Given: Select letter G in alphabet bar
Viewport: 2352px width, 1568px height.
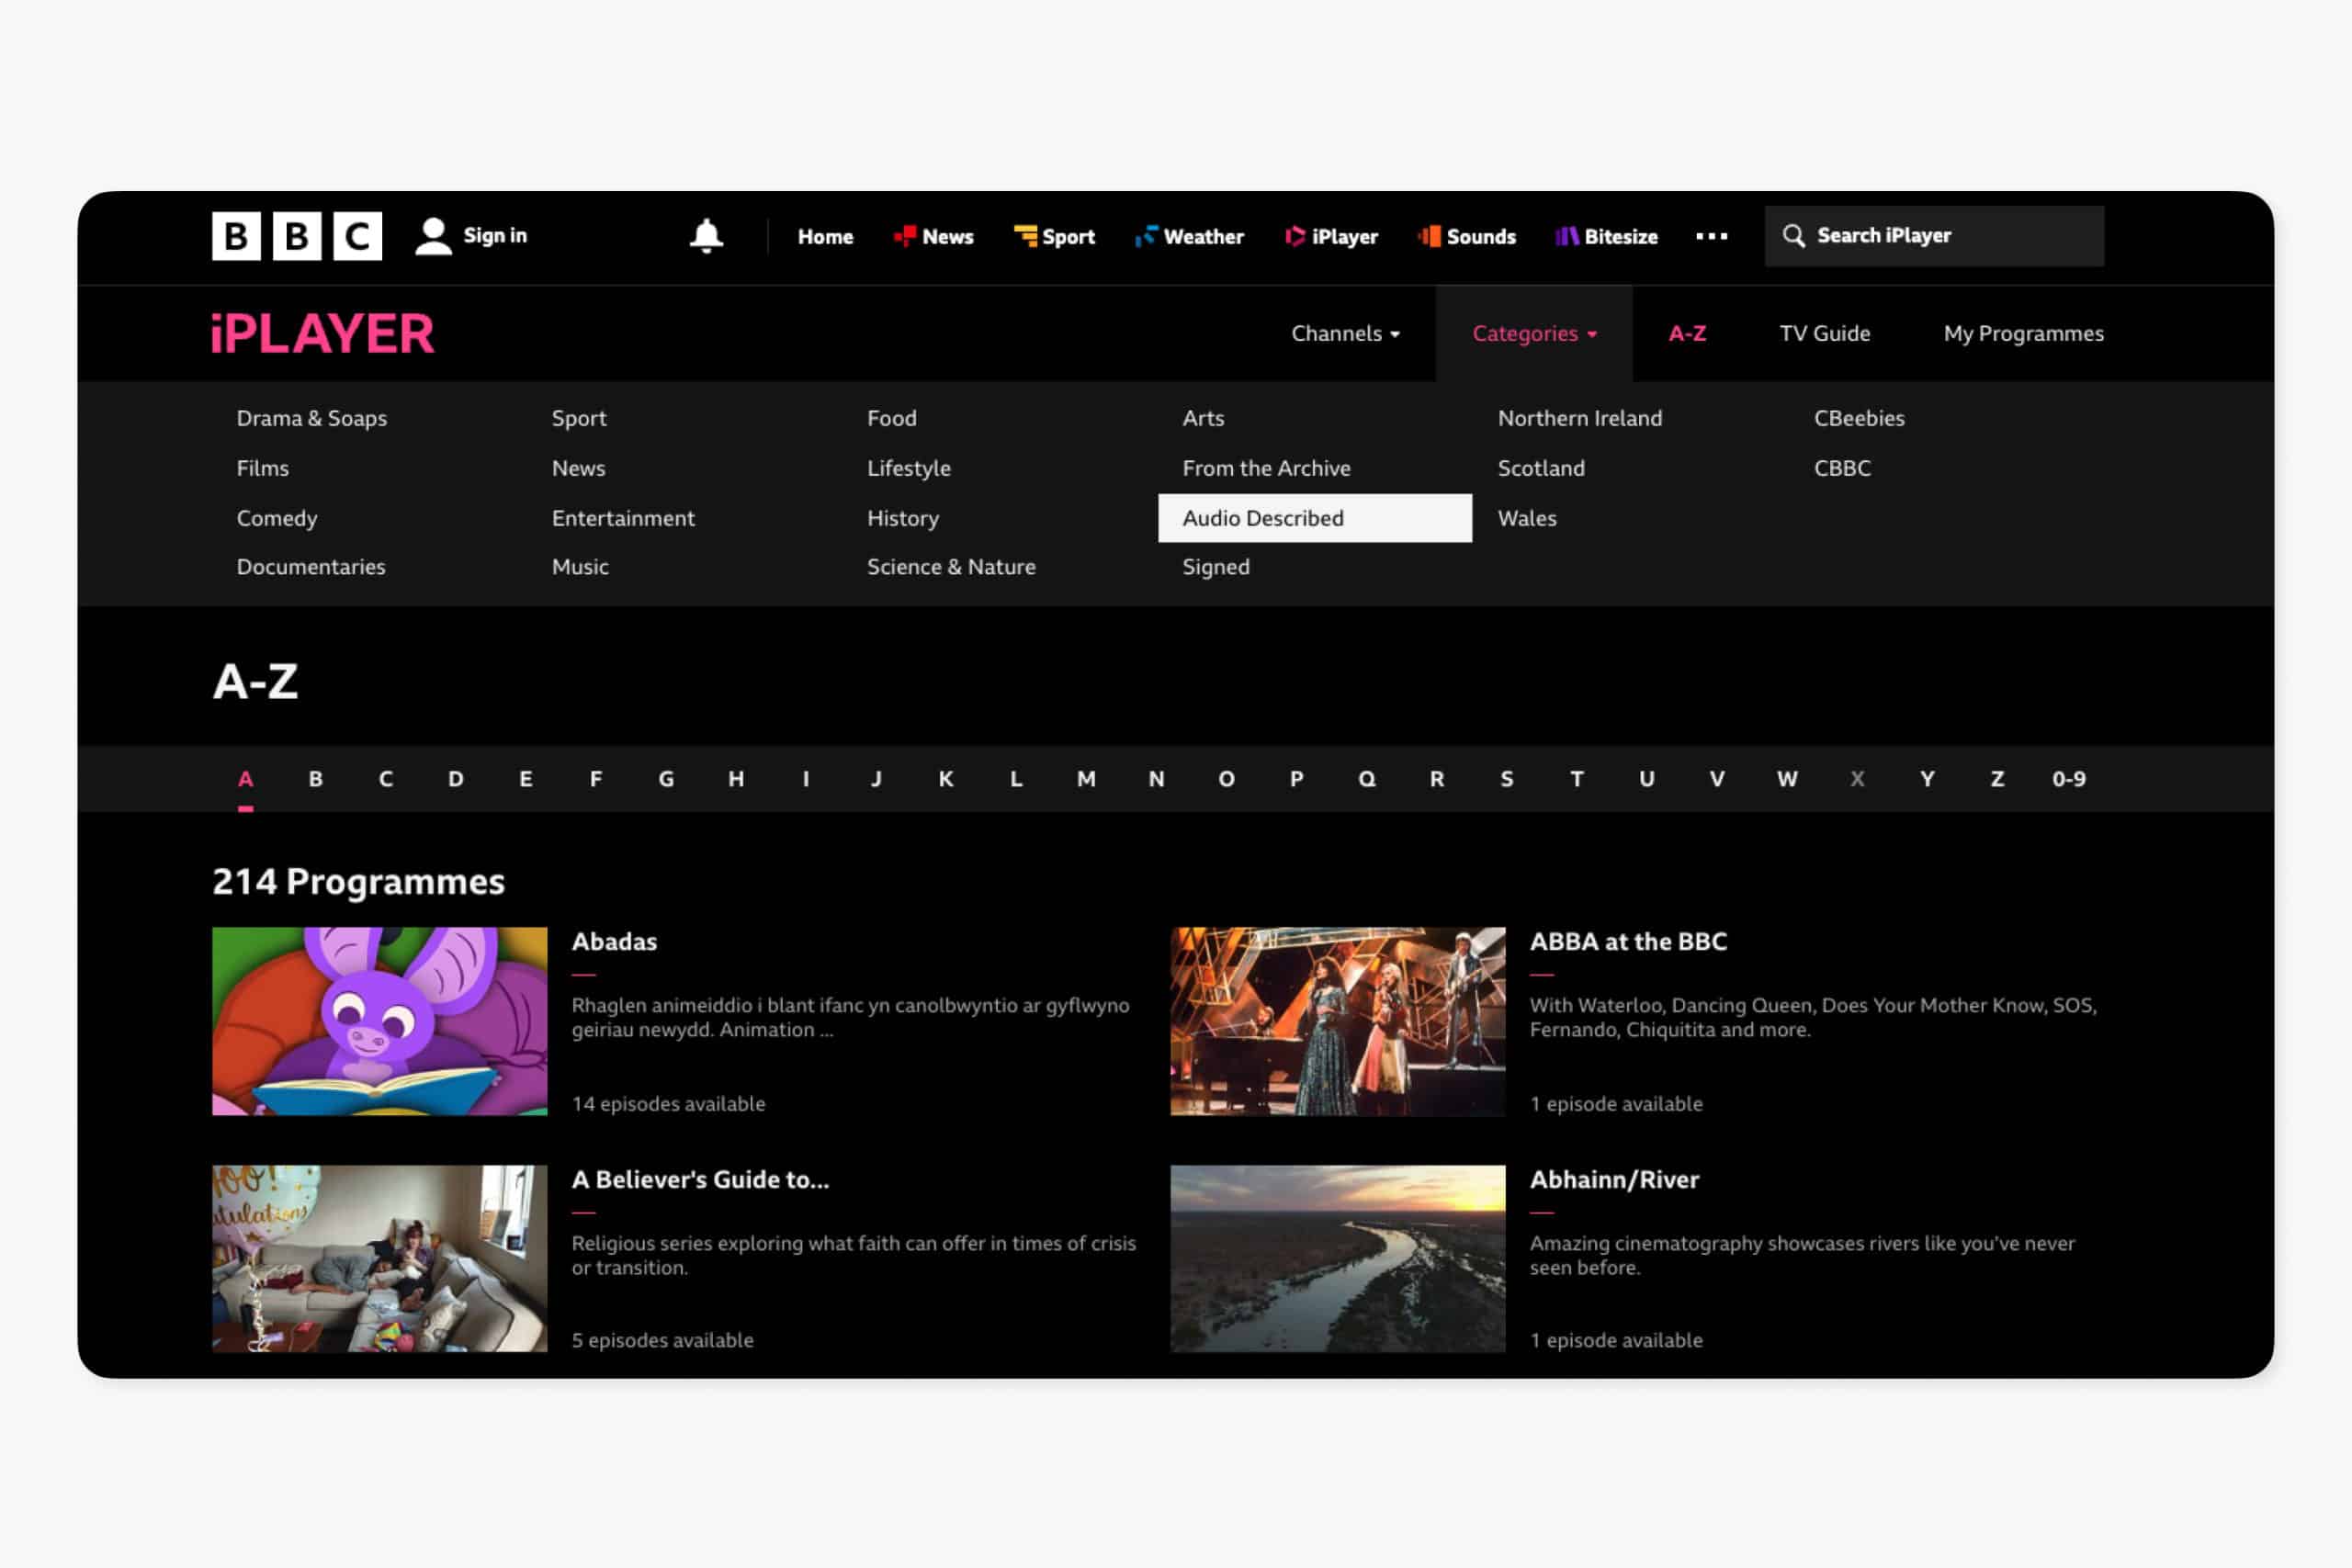Looking at the screenshot, I should (666, 779).
